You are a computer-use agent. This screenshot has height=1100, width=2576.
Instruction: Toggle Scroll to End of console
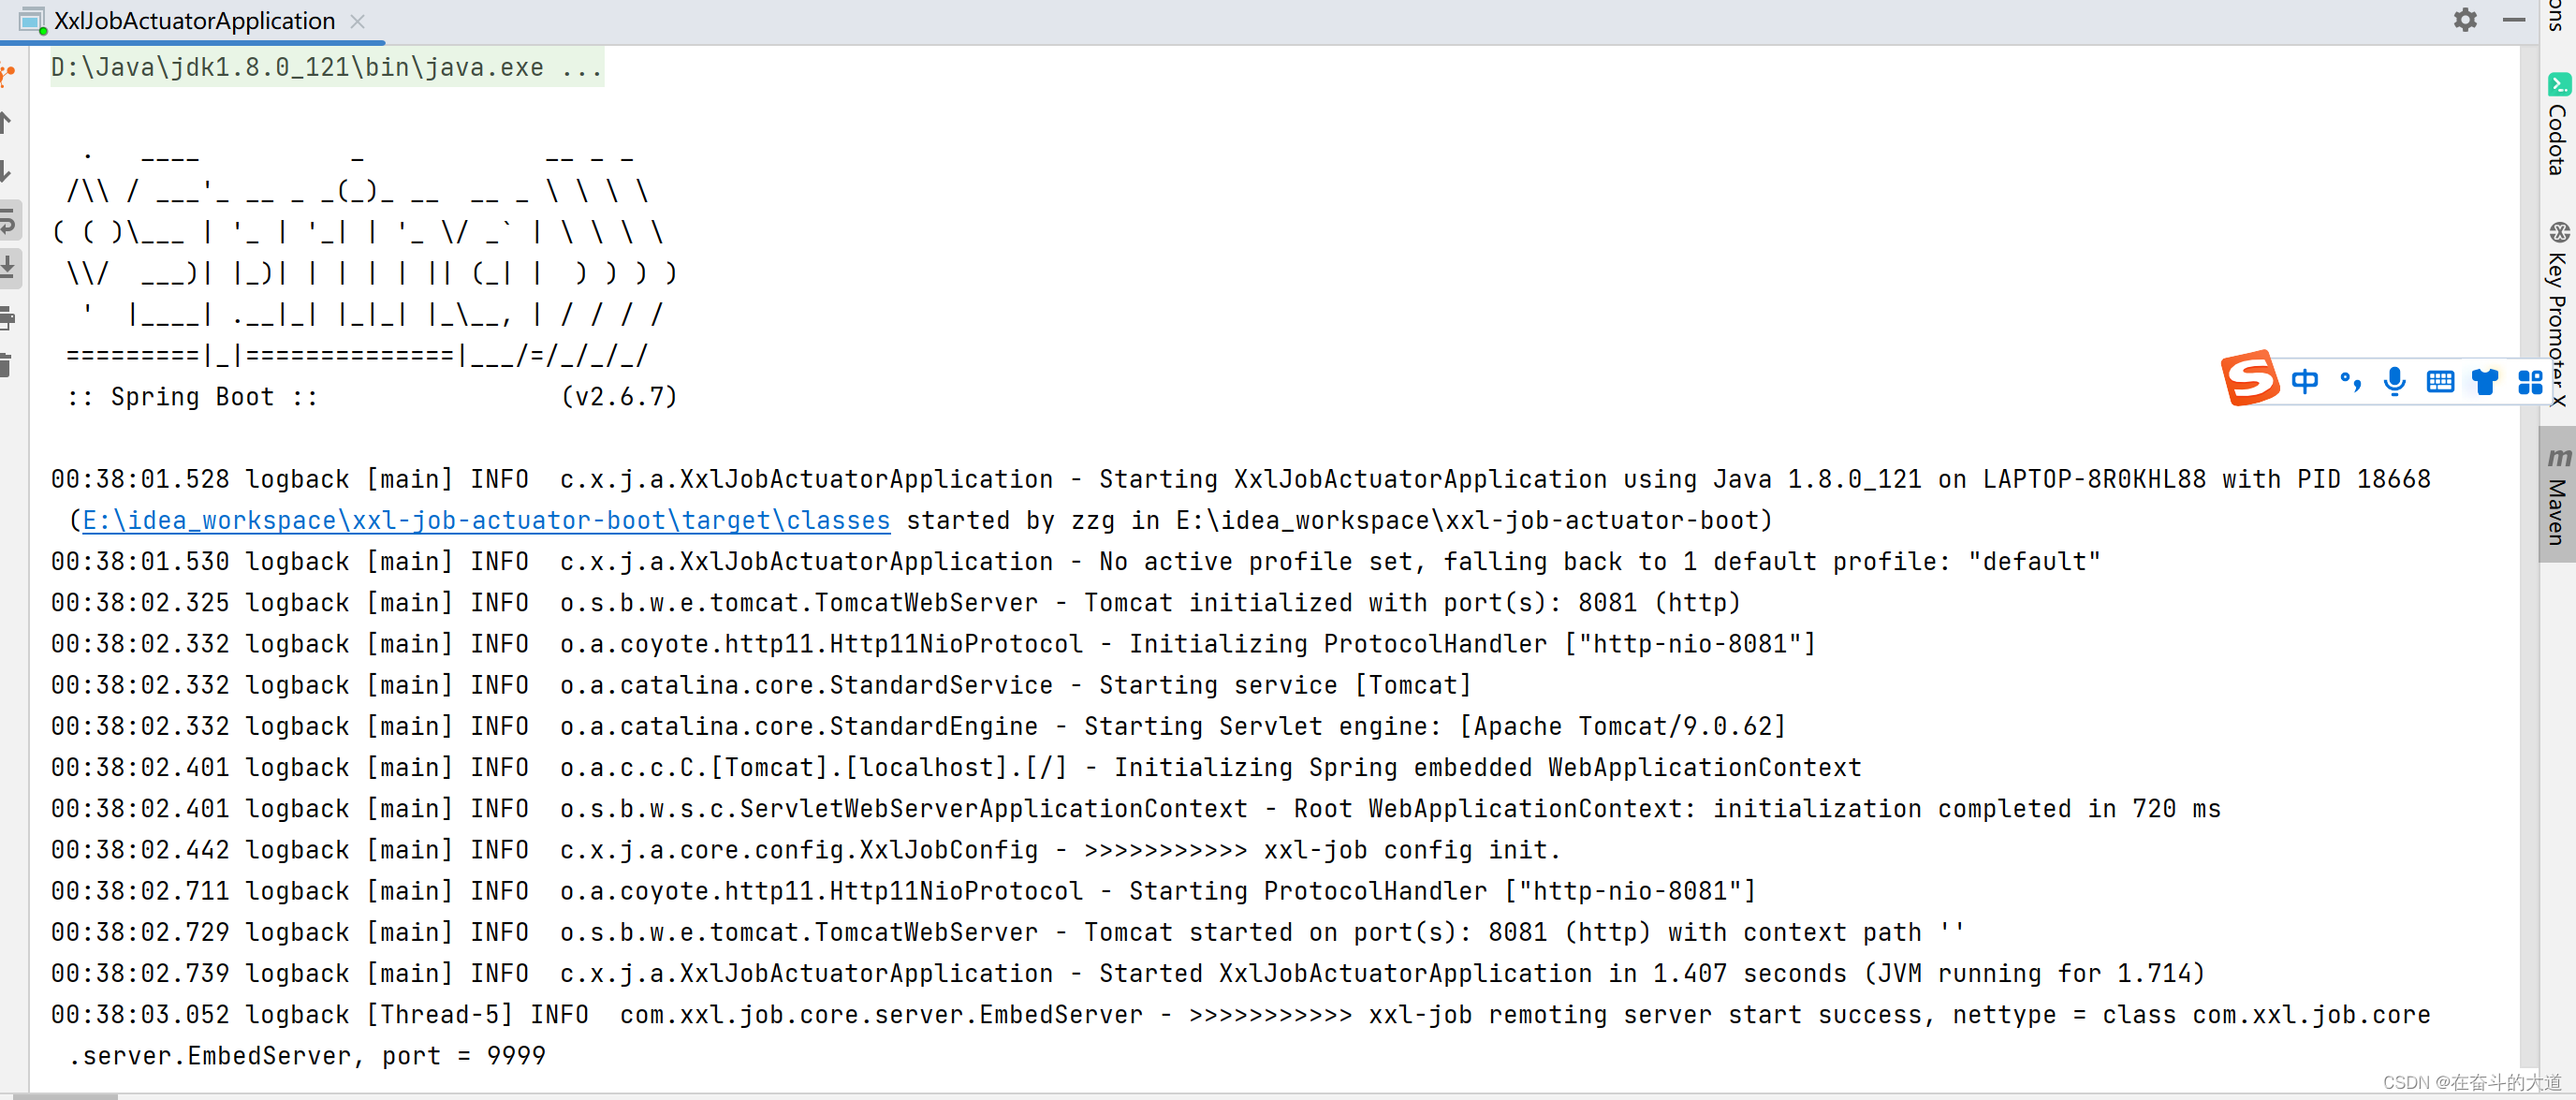tap(8, 268)
